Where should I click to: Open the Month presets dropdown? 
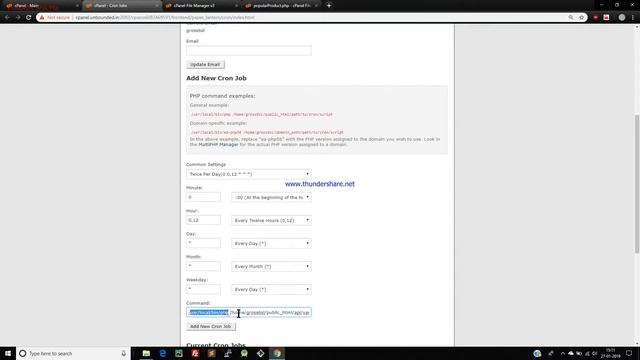tap(271, 267)
